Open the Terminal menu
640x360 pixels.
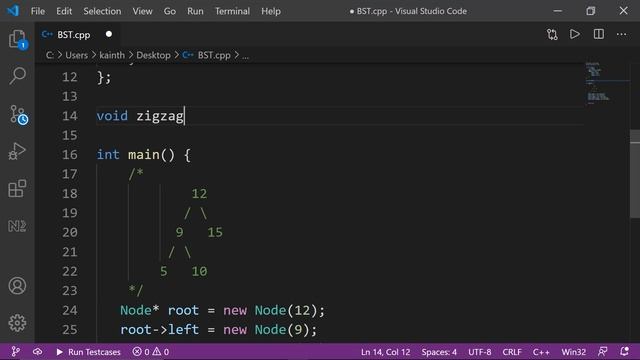click(x=232, y=11)
